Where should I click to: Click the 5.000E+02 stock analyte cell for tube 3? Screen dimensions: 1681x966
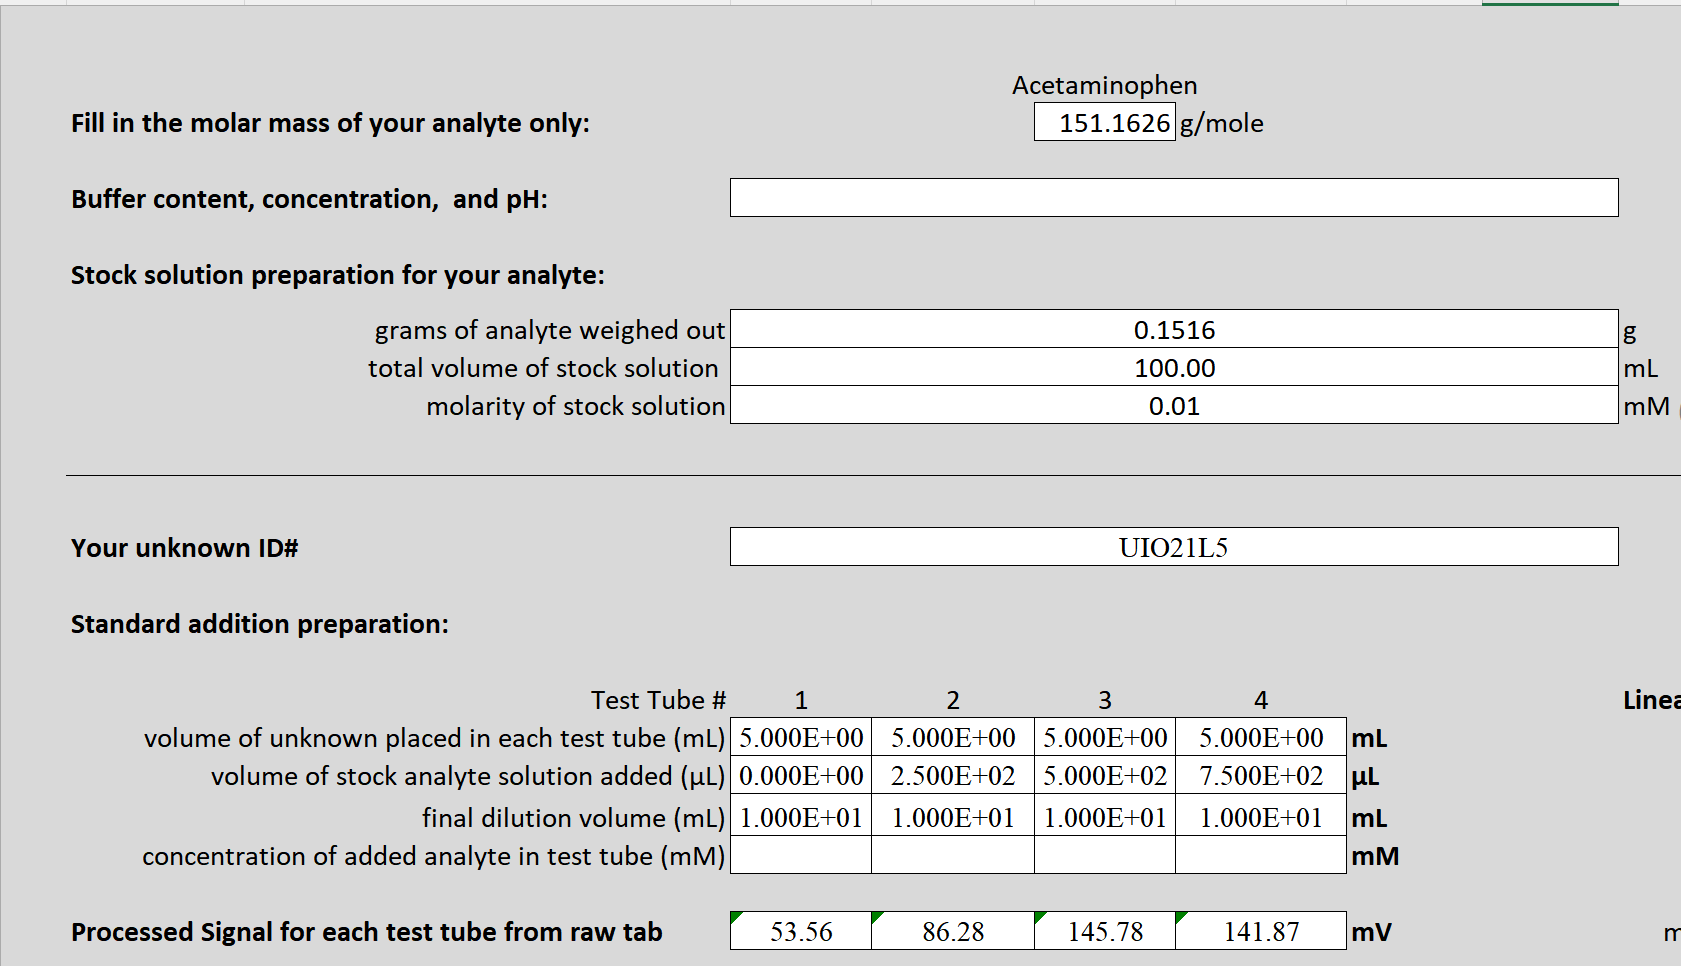click(1104, 776)
